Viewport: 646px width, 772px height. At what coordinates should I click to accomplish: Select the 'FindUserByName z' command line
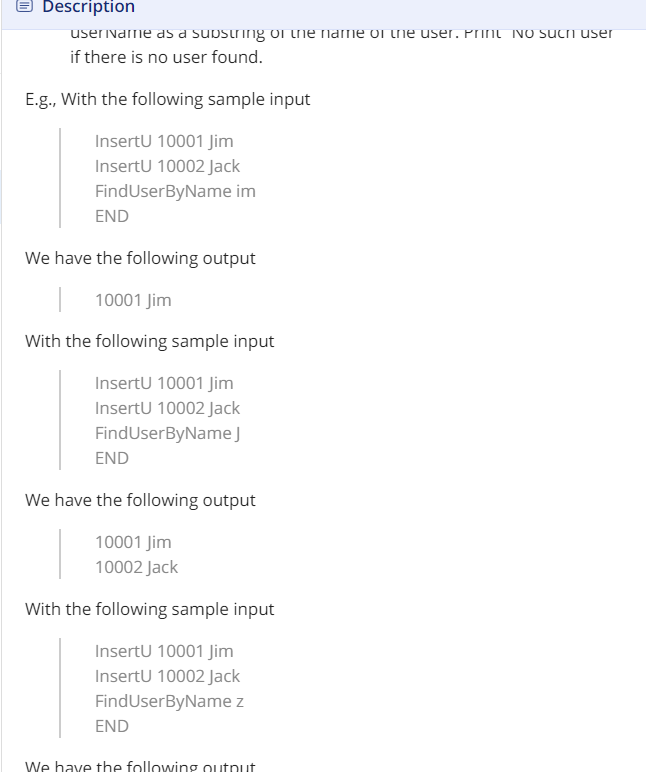169,701
